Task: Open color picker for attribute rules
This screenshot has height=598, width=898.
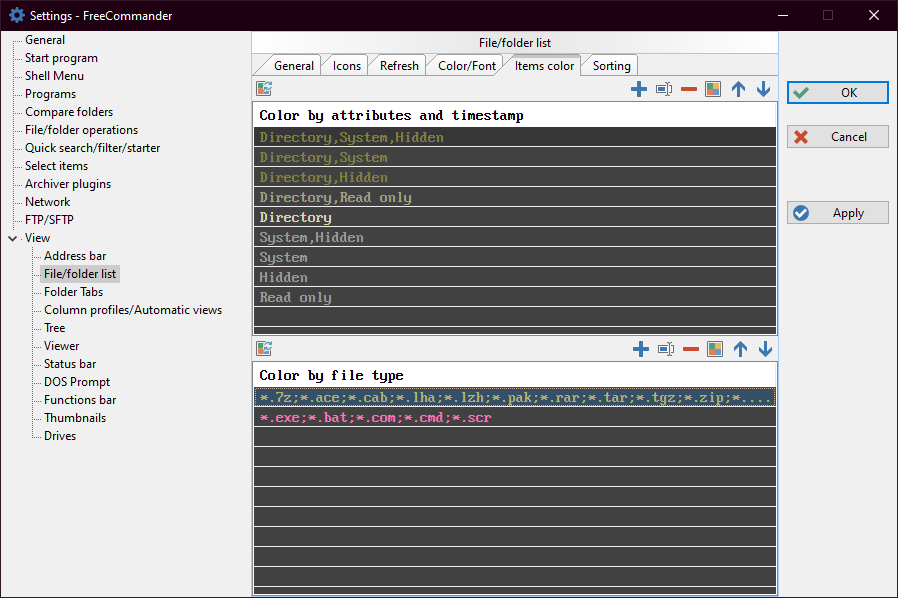Action: [x=713, y=89]
